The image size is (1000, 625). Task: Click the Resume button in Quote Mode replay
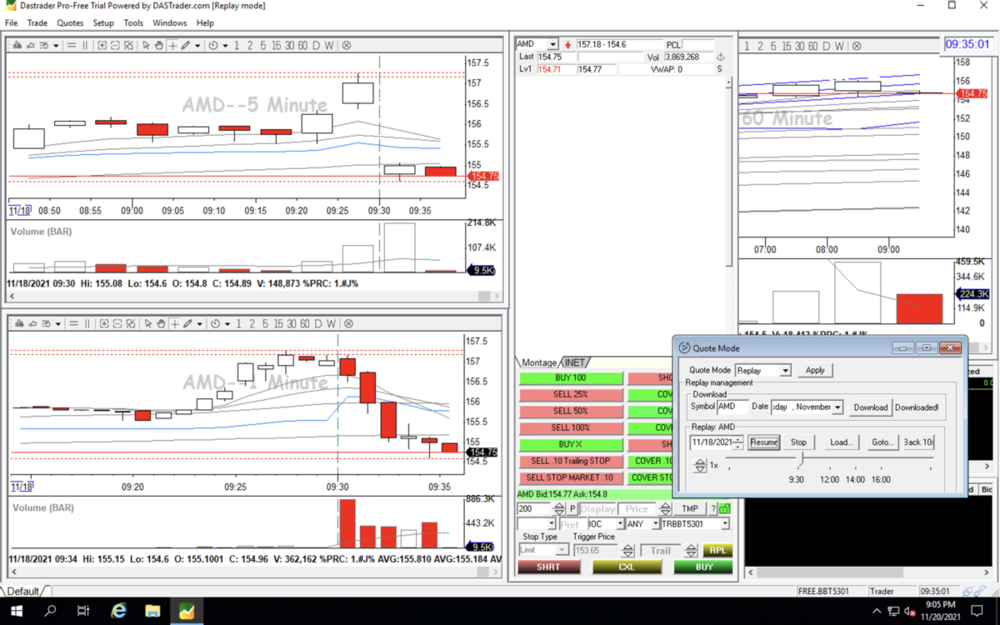point(764,442)
